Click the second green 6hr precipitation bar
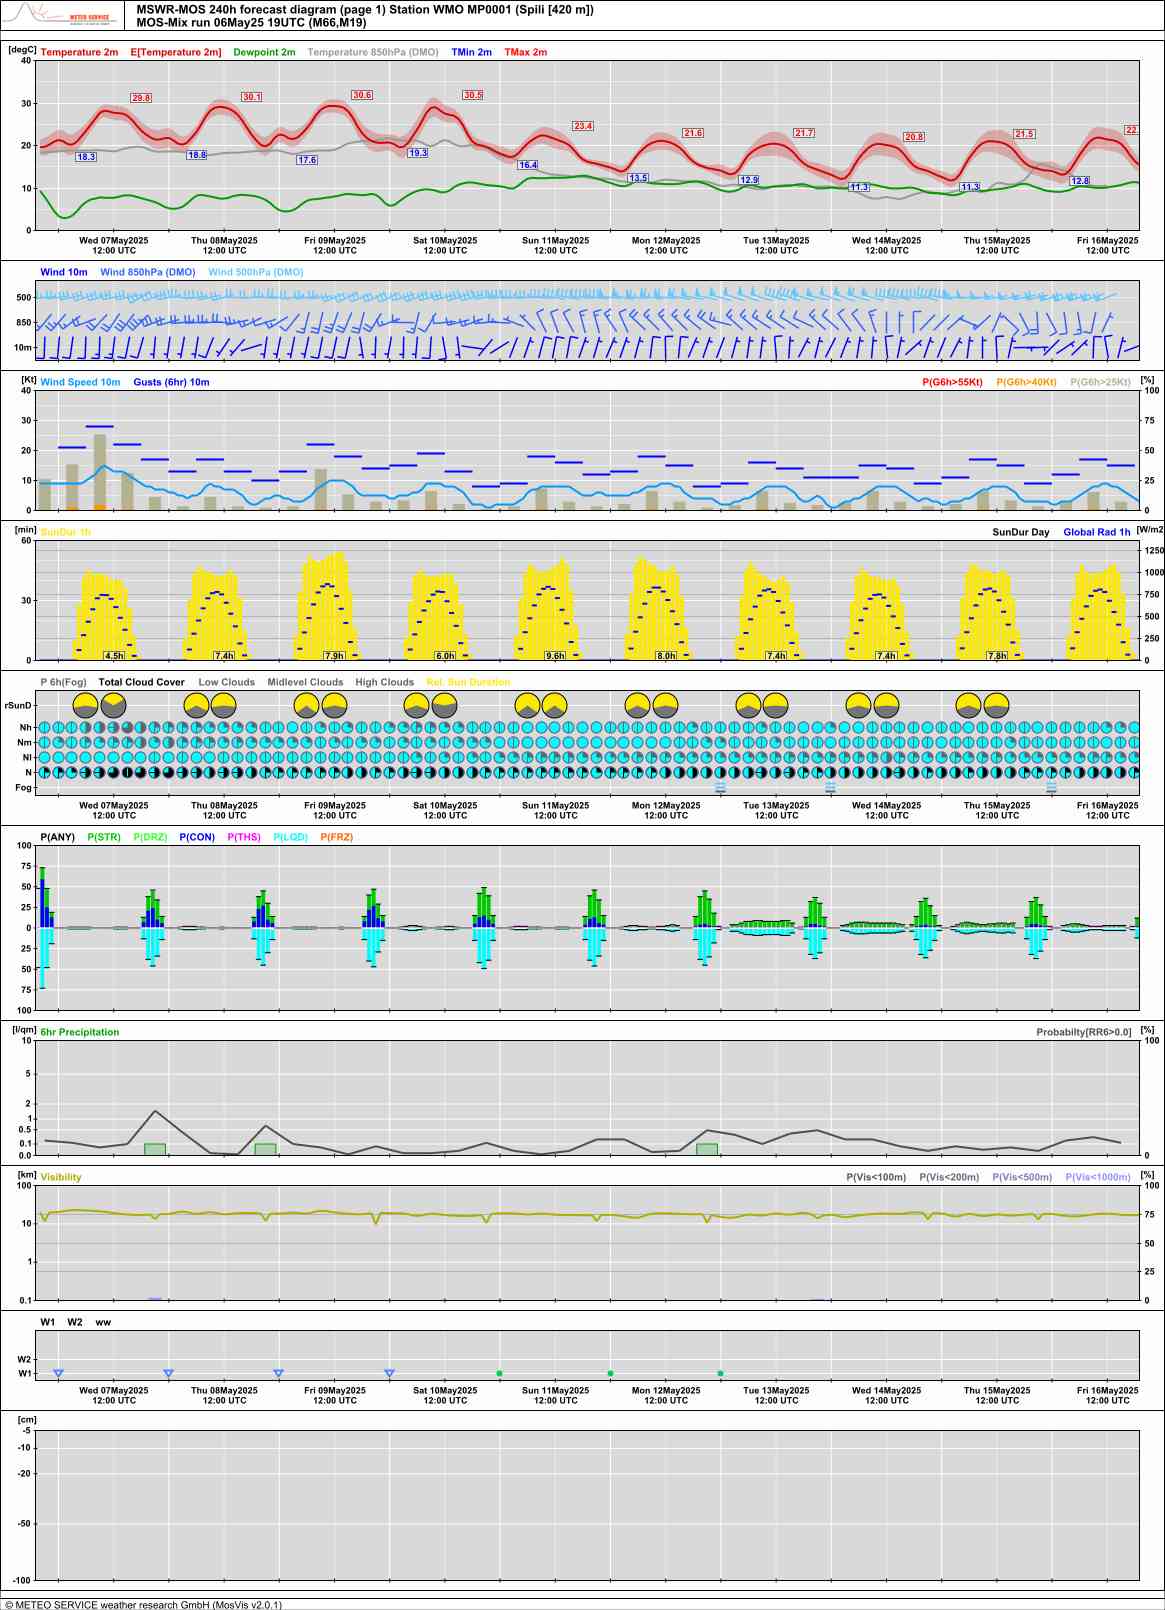1165x1610 pixels. pos(265,1149)
